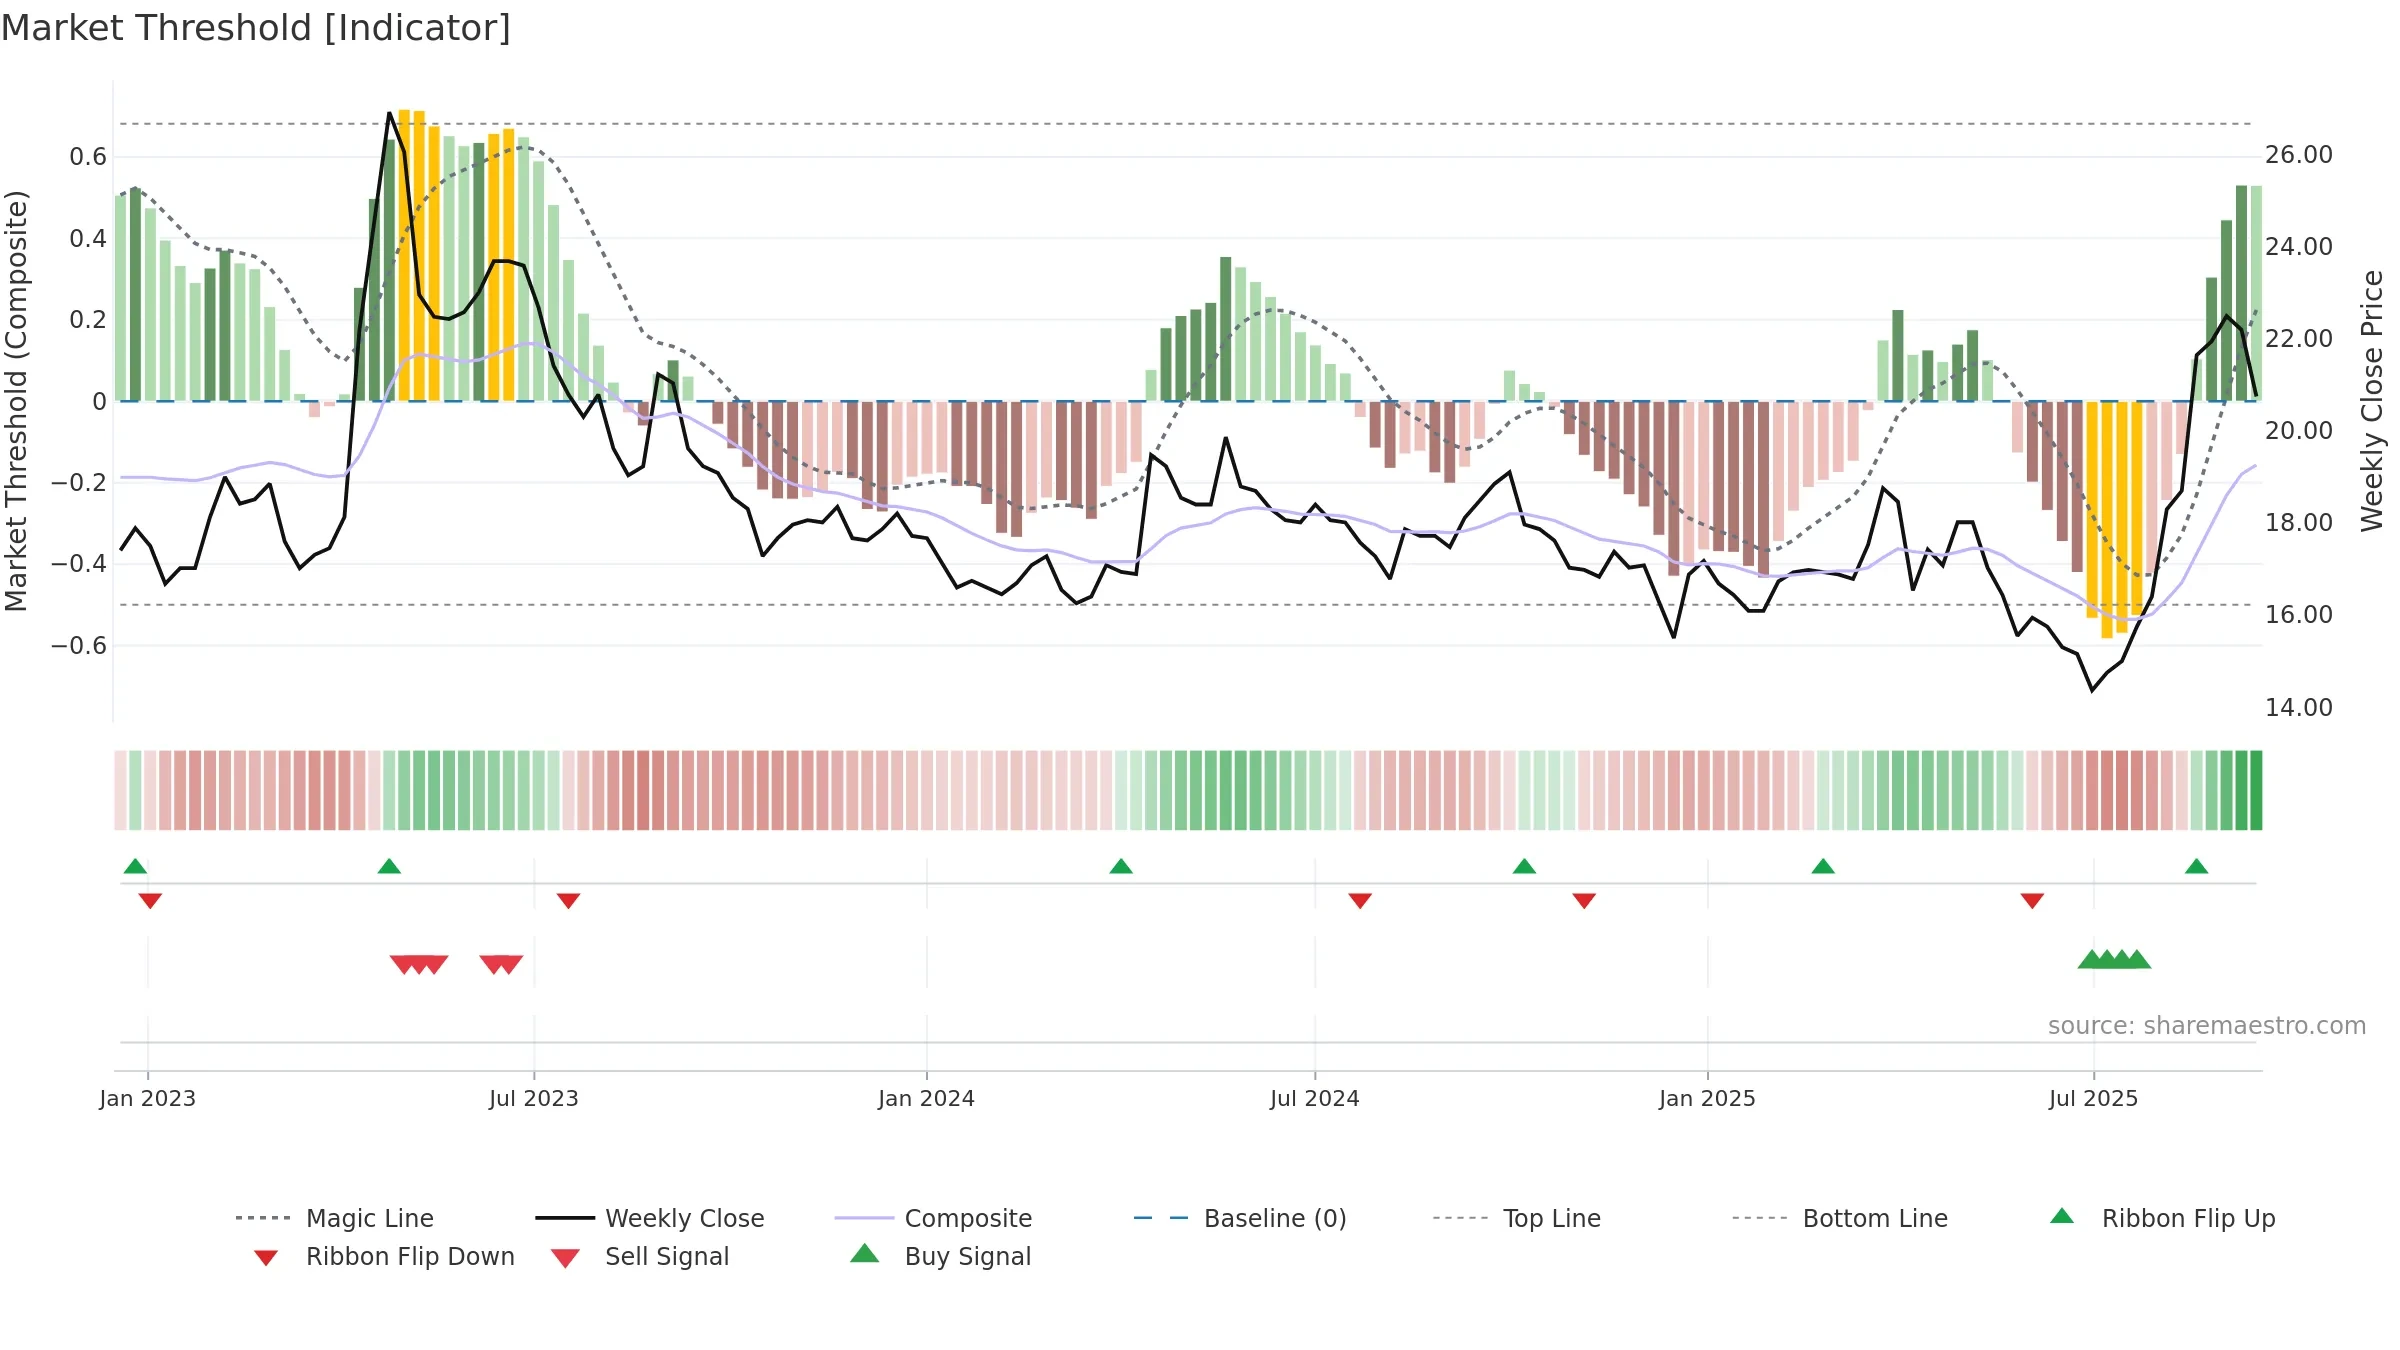Click the Jan 2024 x-axis label
Screen dimensions: 2400x1350
(926, 1098)
